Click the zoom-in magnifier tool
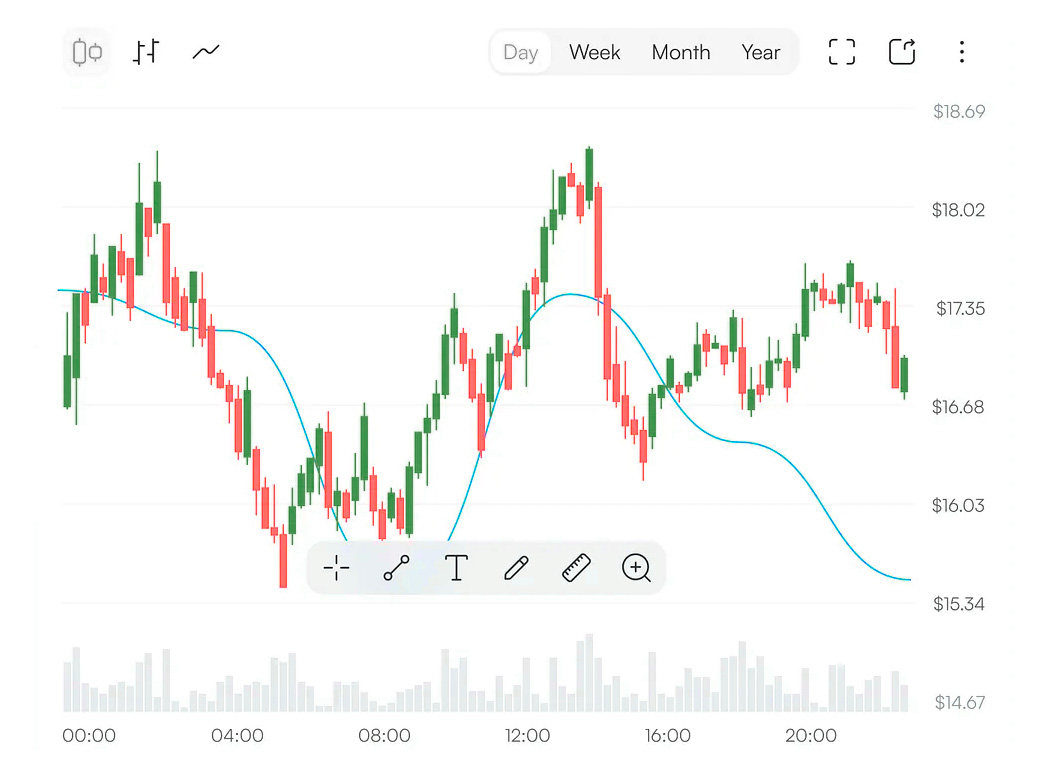This screenshot has height=772, width=1044. pyautogui.click(x=636, y=568)
